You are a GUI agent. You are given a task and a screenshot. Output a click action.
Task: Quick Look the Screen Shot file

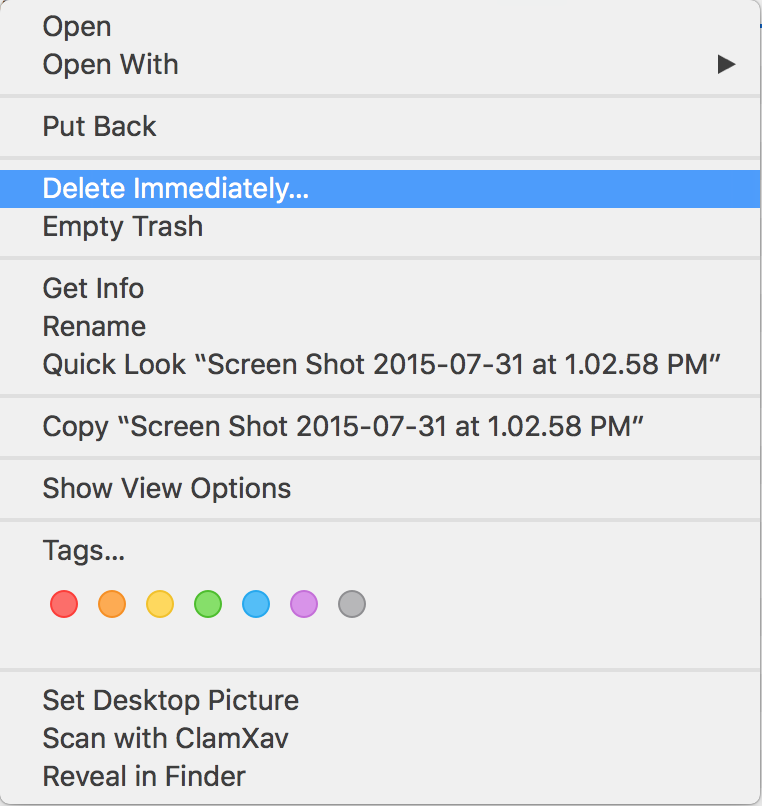tap(382, 365)
